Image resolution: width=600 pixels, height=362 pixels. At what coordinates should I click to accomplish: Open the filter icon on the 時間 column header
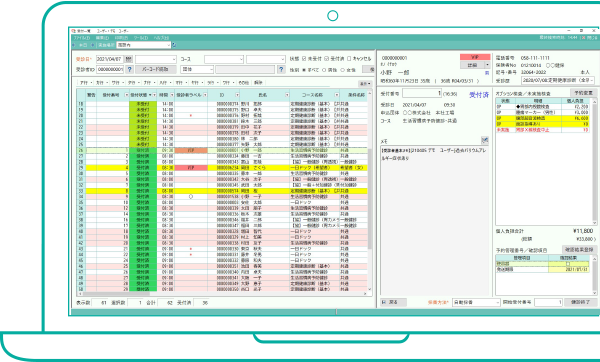tap(172, 95)
